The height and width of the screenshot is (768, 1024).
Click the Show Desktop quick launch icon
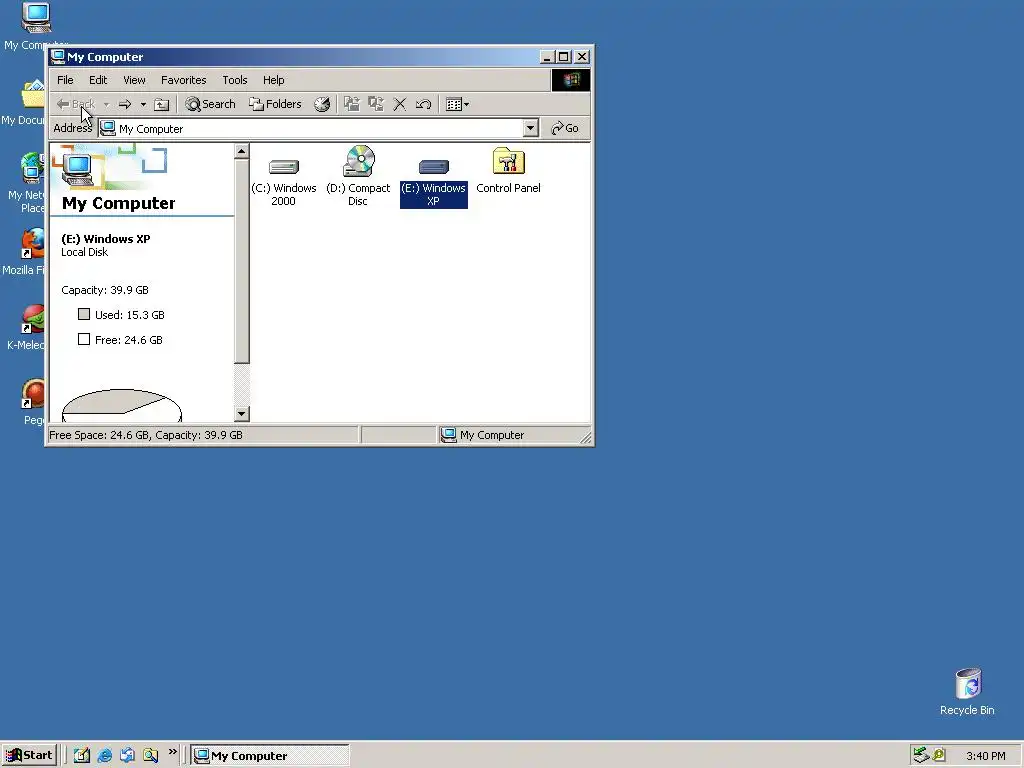click(x=82, y=755)
